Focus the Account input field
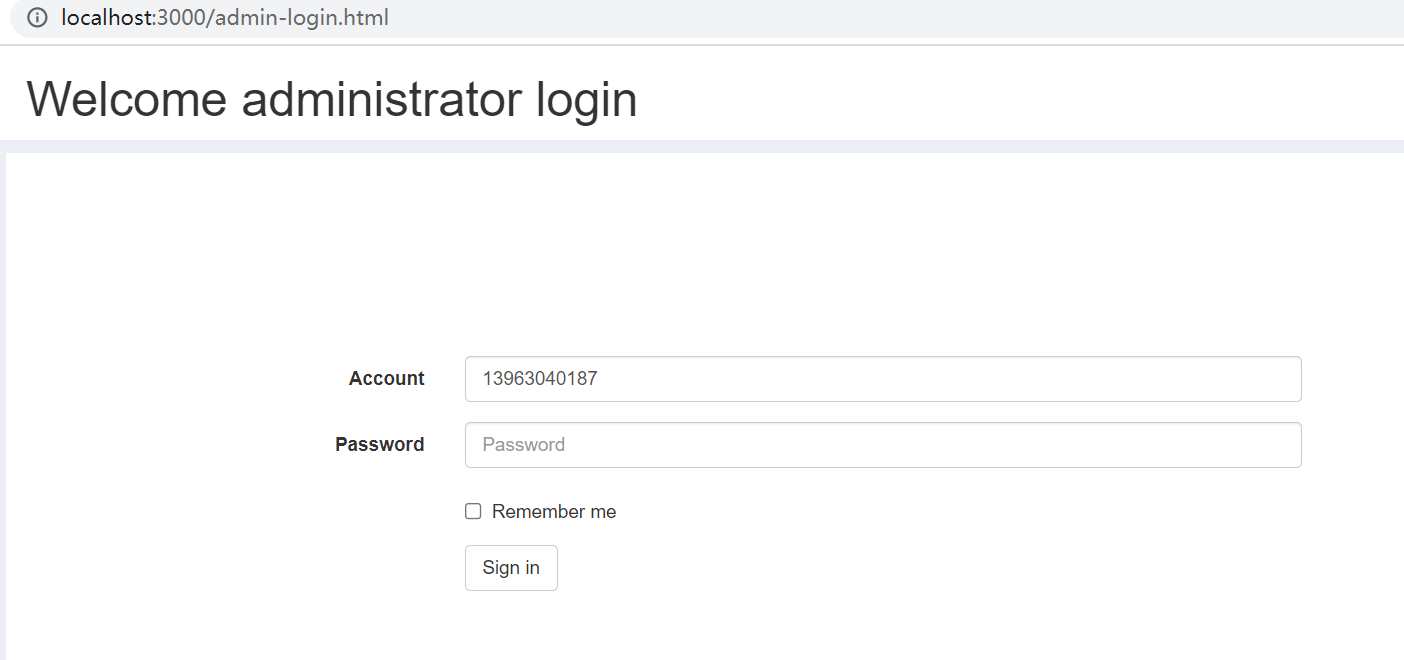Viewport: 1404px width, 660px height. pos(883,379)
